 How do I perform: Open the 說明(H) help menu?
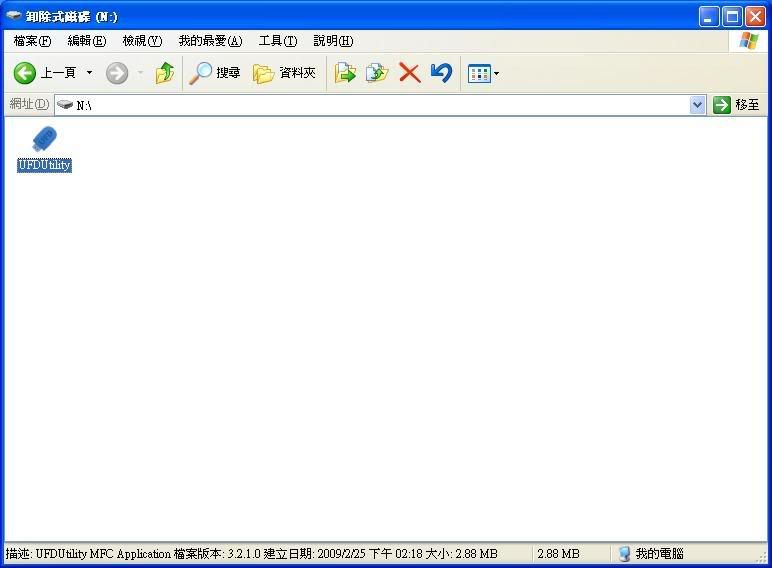click(333, 41)
